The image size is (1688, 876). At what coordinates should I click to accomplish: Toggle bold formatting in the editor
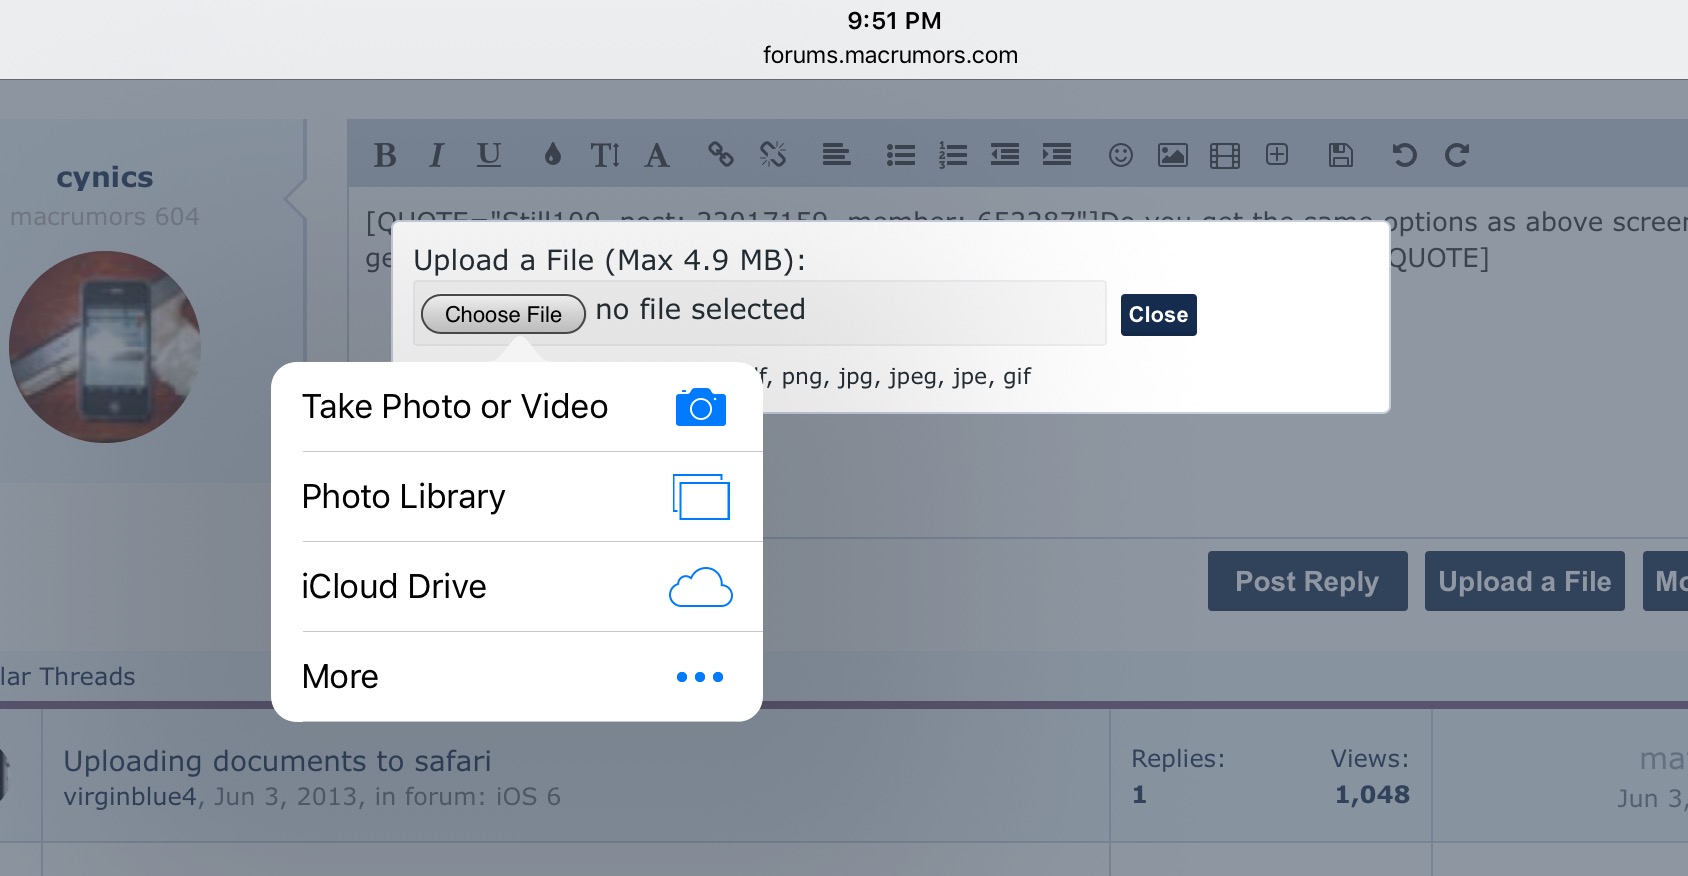[385, 155]
